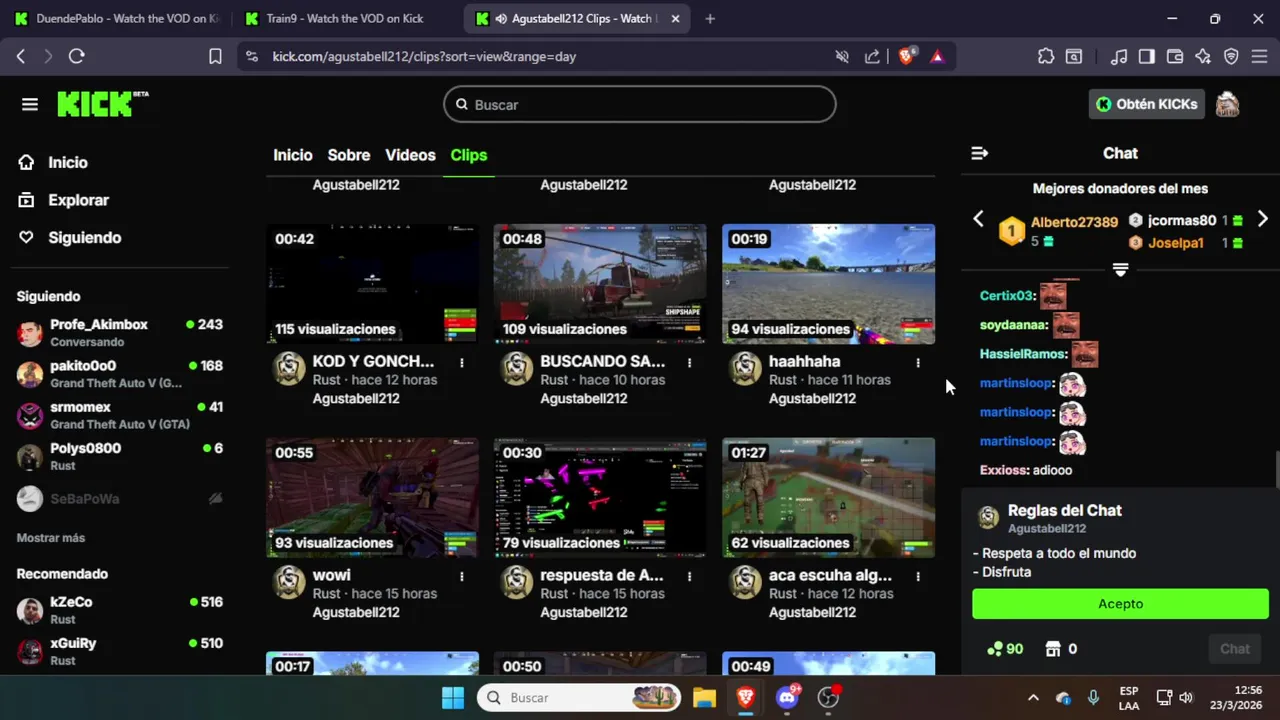Select the Clips tab
The width and height of the screenshot is (1280, 720).
pos(469,155)
